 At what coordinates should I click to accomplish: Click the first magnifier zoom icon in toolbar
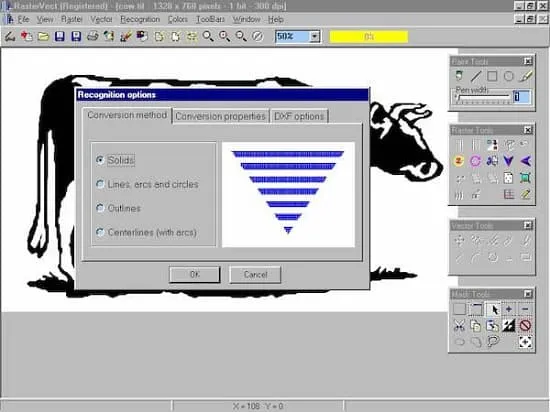point(208,36)
